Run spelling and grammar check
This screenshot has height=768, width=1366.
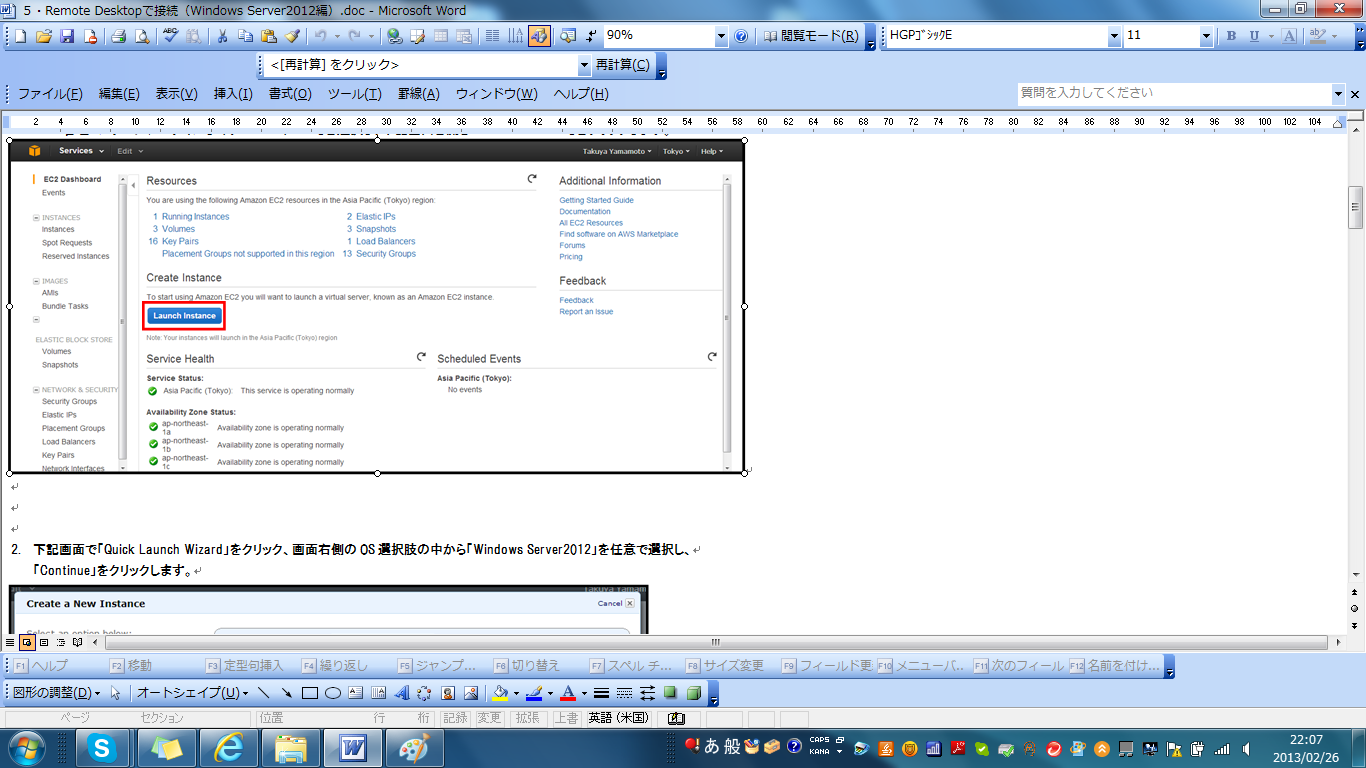pyautogui.click(x=170, y=36)
